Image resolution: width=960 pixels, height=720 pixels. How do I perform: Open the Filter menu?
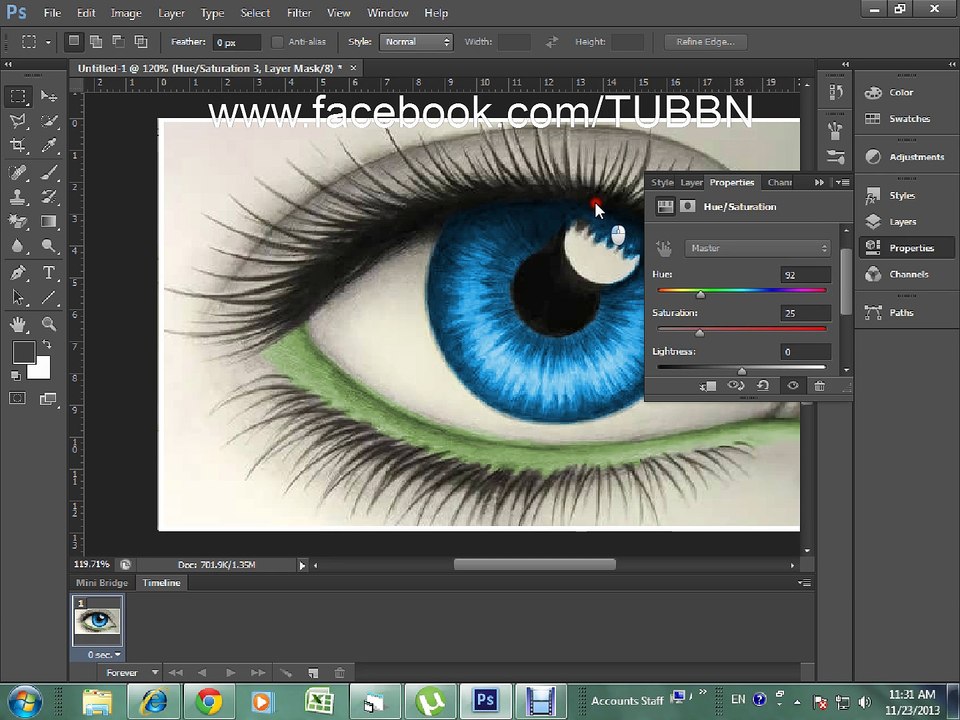[299, 13]
